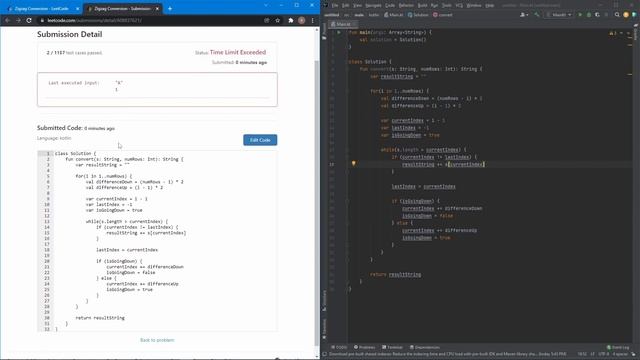Open the Back to problem link
Image resolution: width=640 pixels, height=360 pixels.
click(157, 340)
